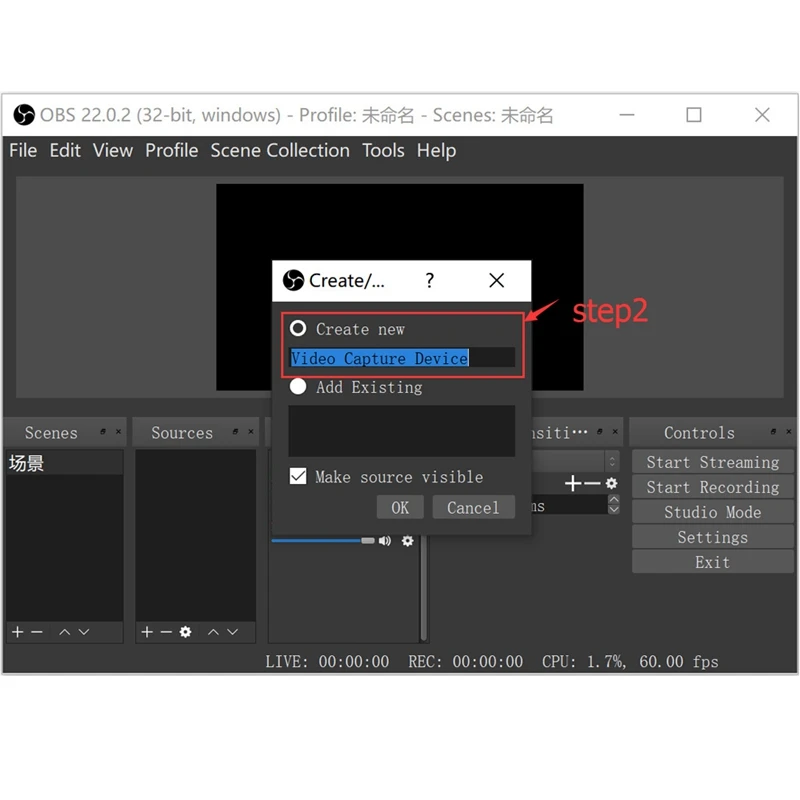Click Start Streaming button
This screenshot has height=800, width=800.
coord(712,462)
